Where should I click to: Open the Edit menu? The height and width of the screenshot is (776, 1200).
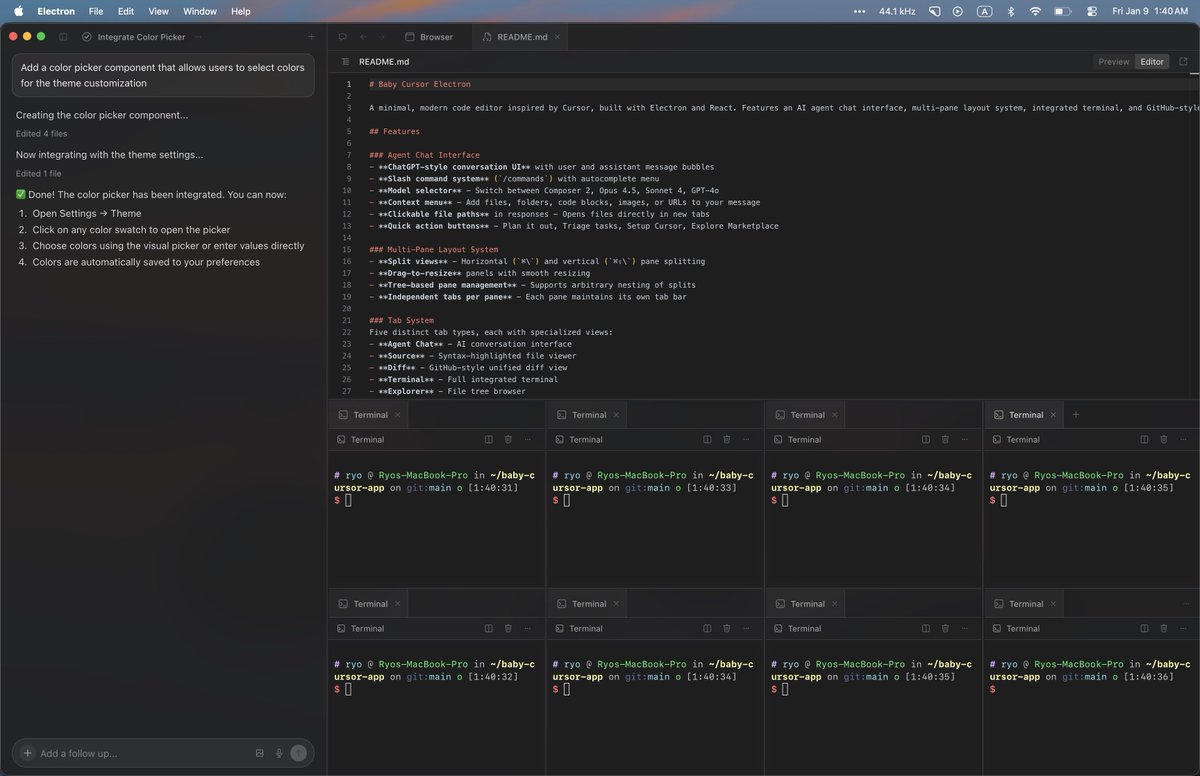tap(126, 11)
